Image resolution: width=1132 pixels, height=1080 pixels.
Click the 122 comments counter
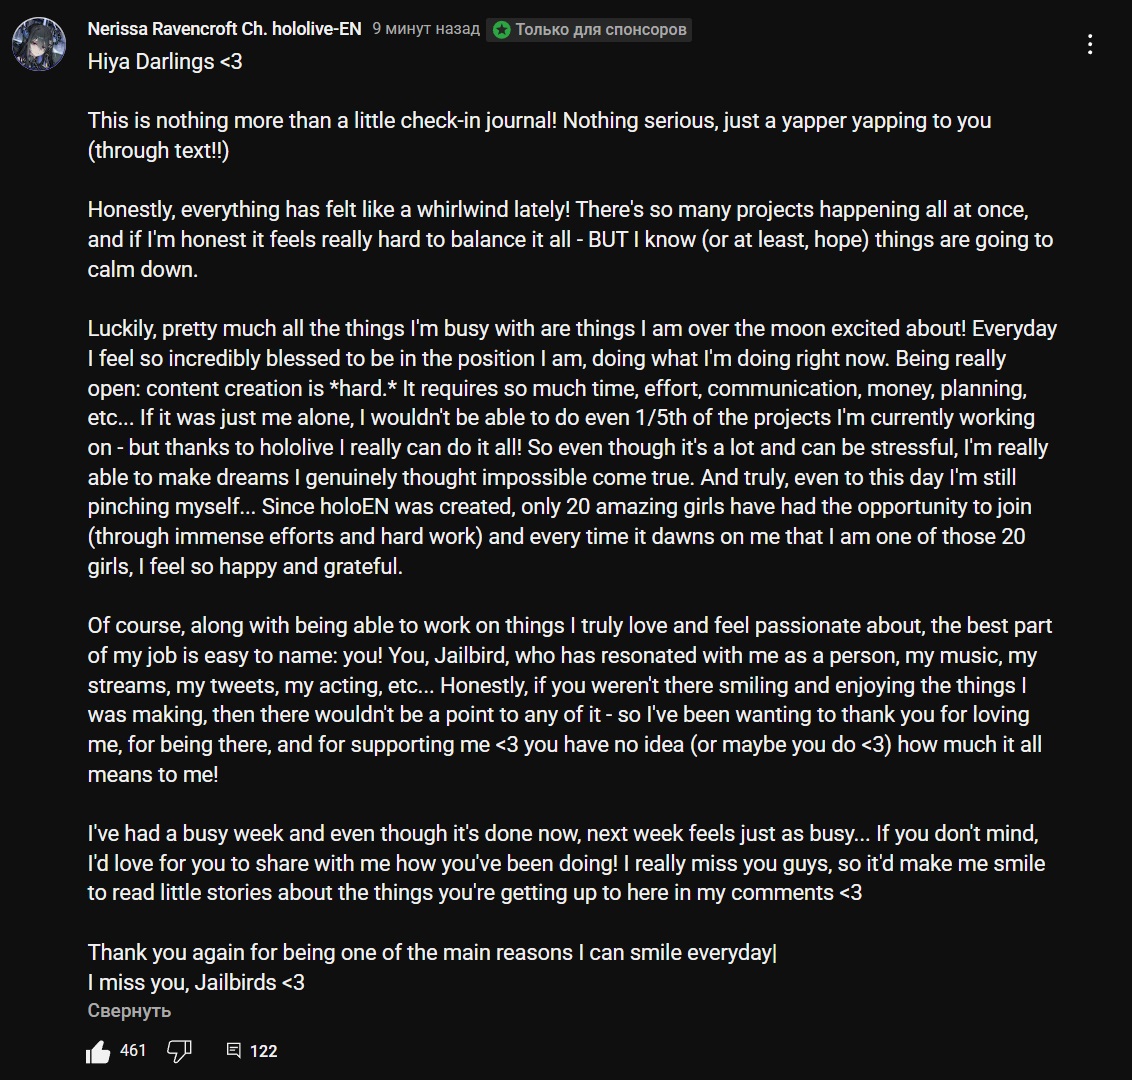263,1051
